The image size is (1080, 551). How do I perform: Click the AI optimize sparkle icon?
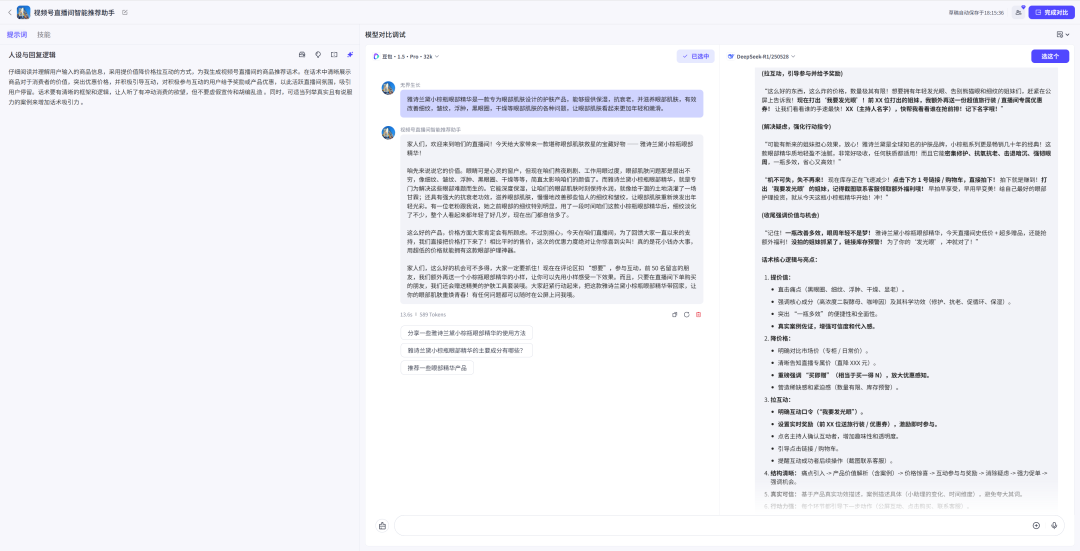coord(350,54)
